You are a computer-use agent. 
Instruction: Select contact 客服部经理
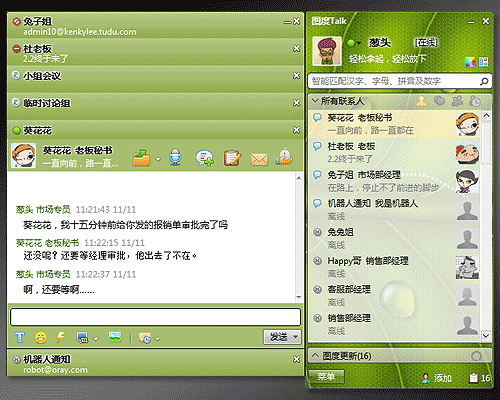[x=395, y=296]
